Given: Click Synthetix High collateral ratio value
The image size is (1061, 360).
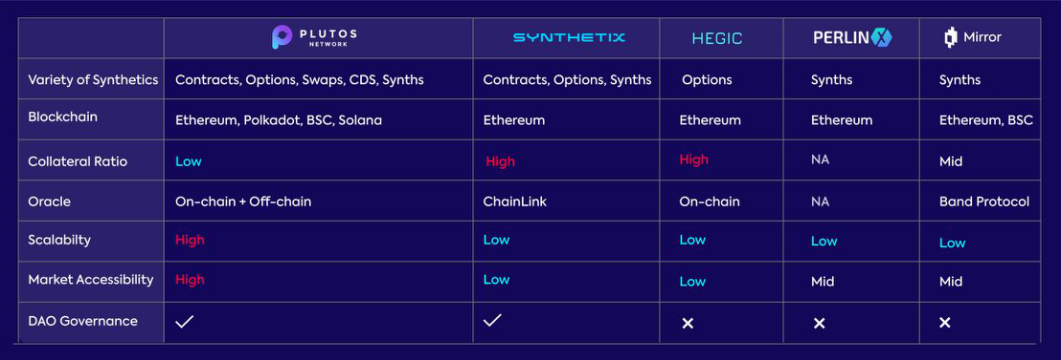Looking at the screenshot, I should click(500, 161).
